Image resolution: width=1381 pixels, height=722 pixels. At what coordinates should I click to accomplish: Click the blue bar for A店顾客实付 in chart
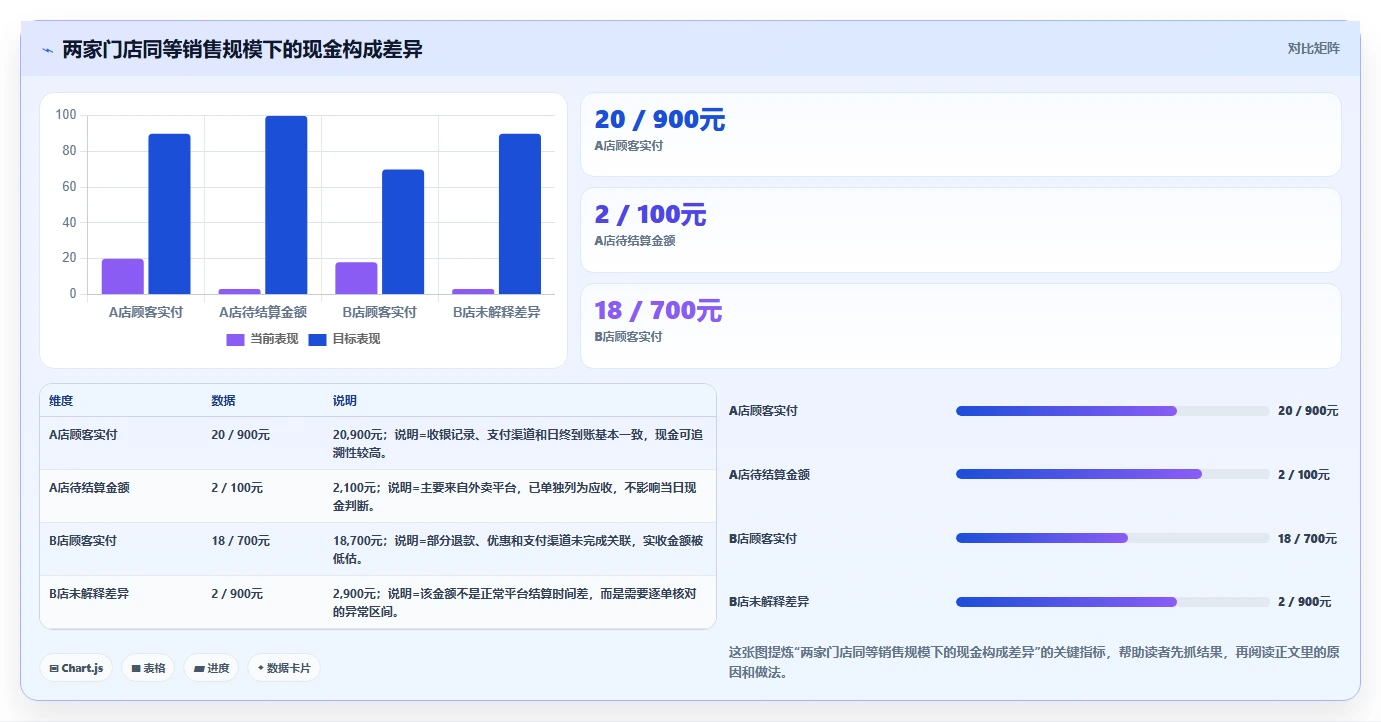[x=169, y=214]
